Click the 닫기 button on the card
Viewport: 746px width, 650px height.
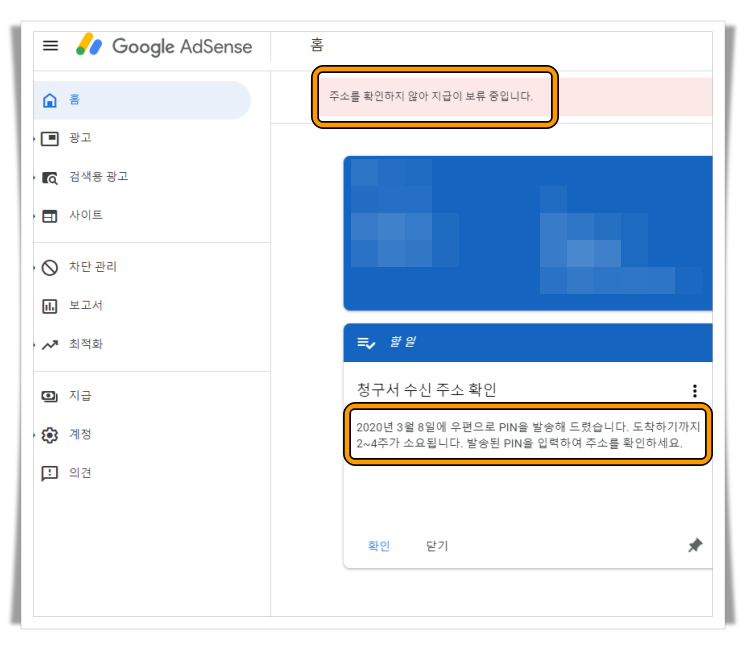437,546
